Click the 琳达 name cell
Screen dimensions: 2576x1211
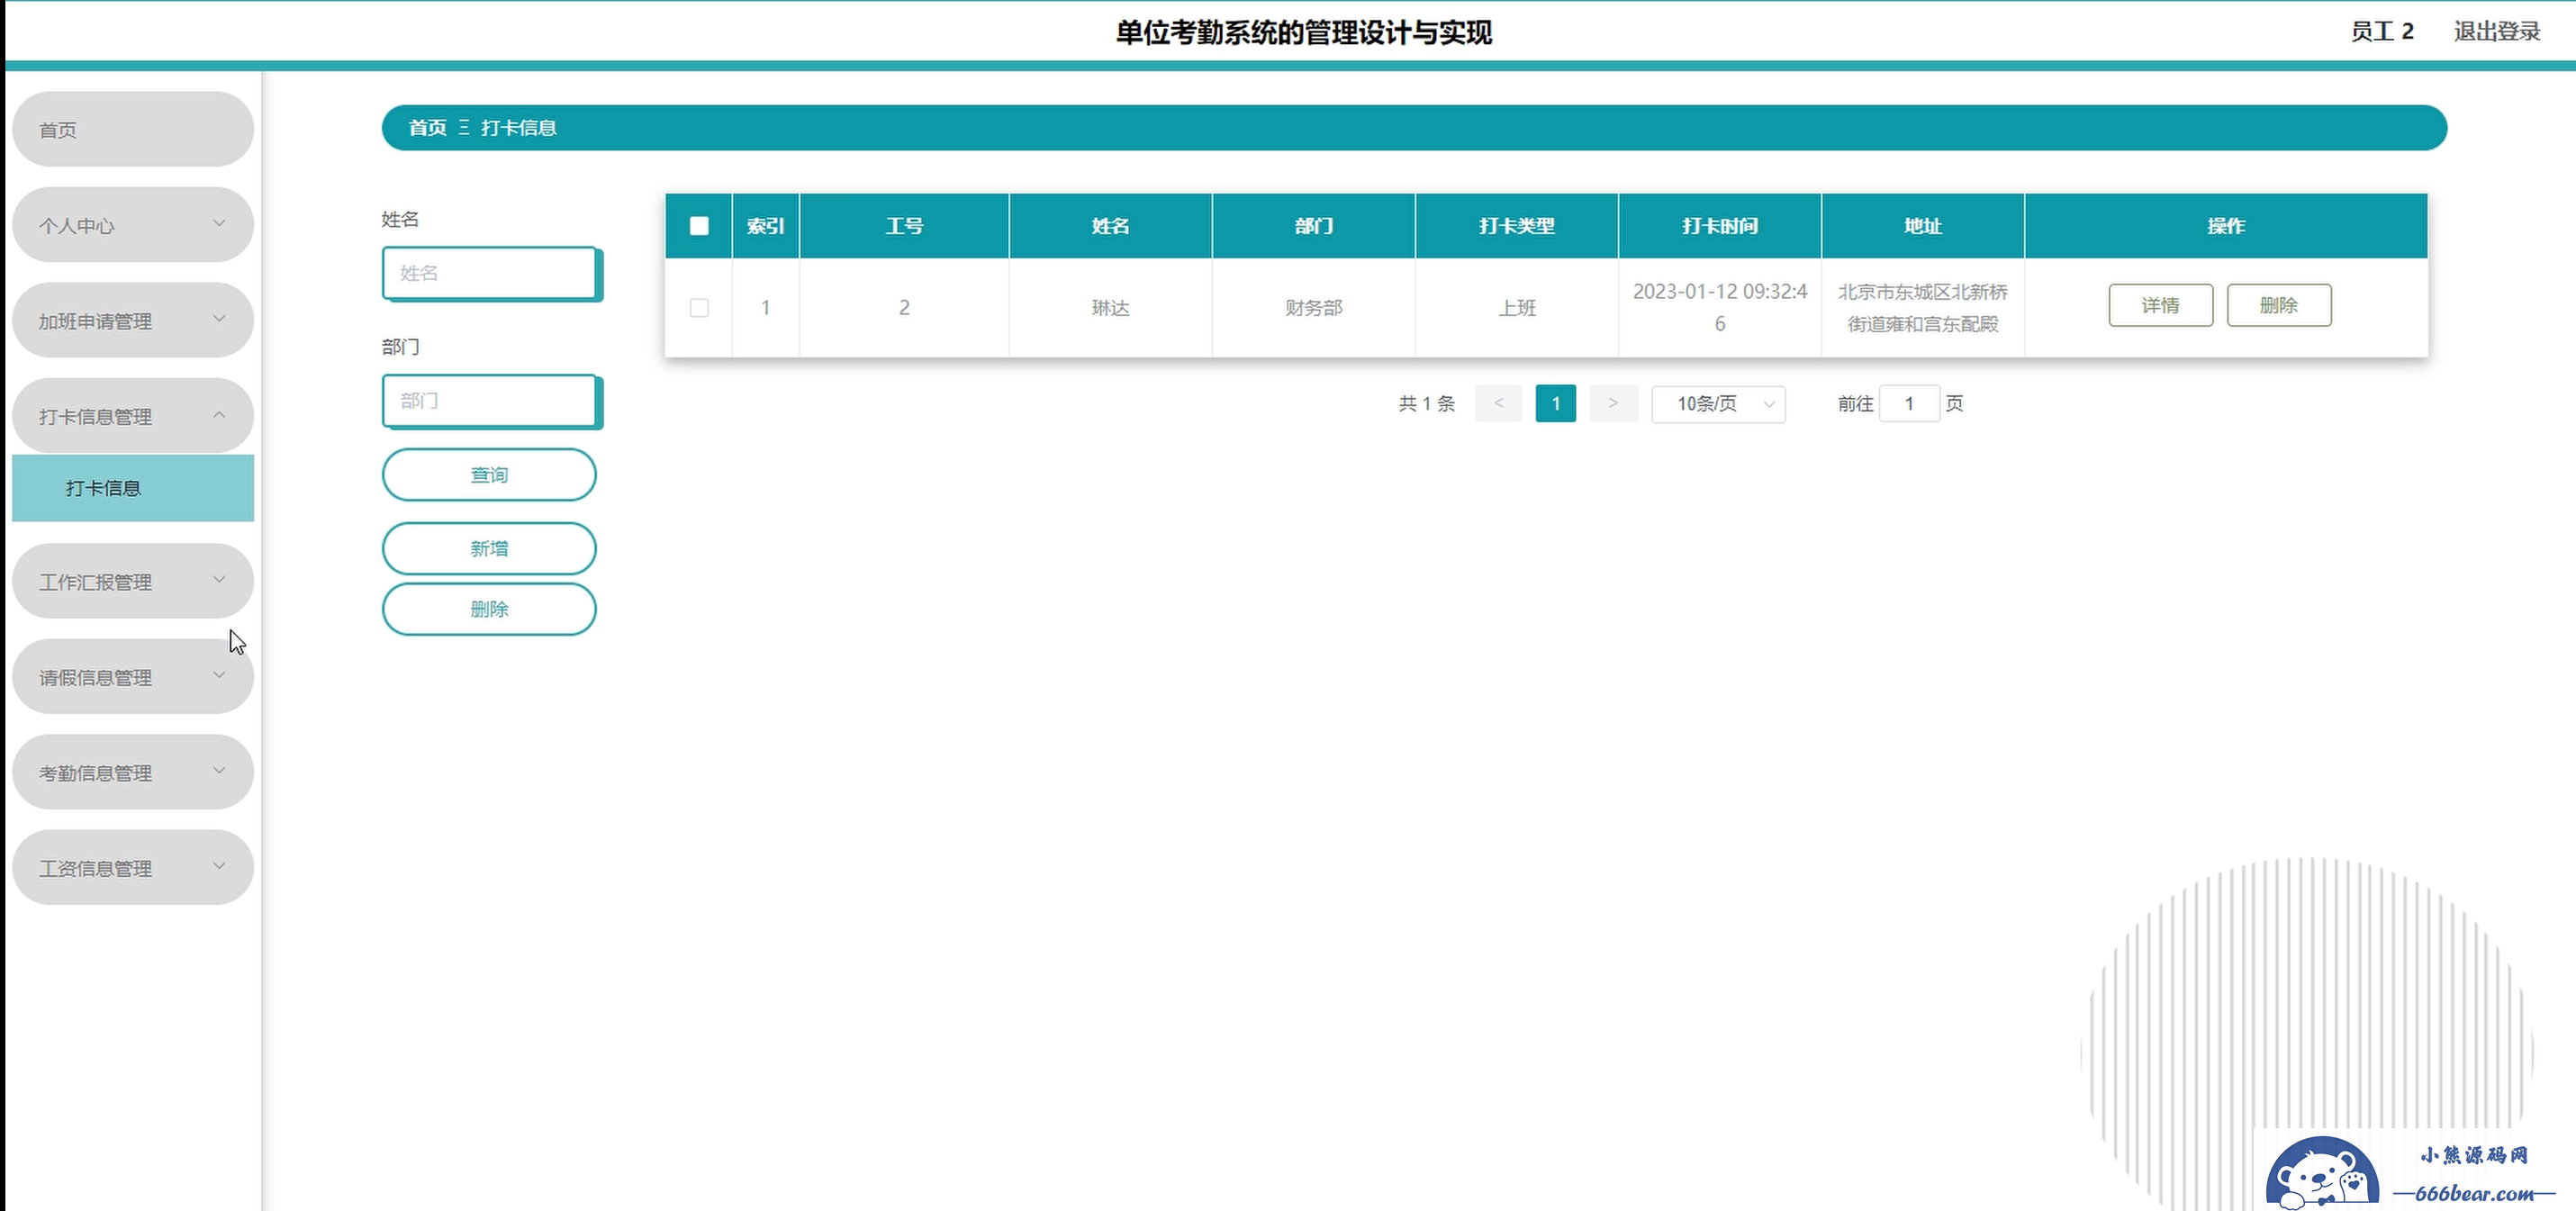(1110, 308)
